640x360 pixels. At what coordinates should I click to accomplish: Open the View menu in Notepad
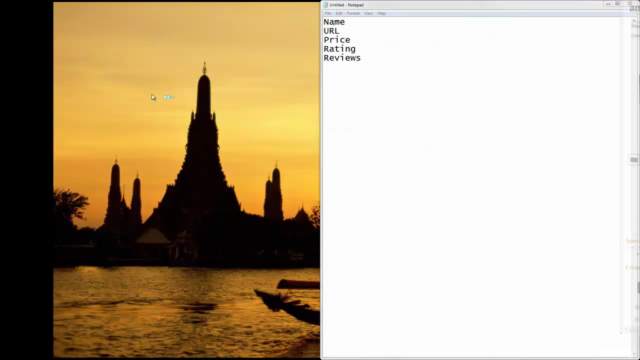tap(368, 13)
